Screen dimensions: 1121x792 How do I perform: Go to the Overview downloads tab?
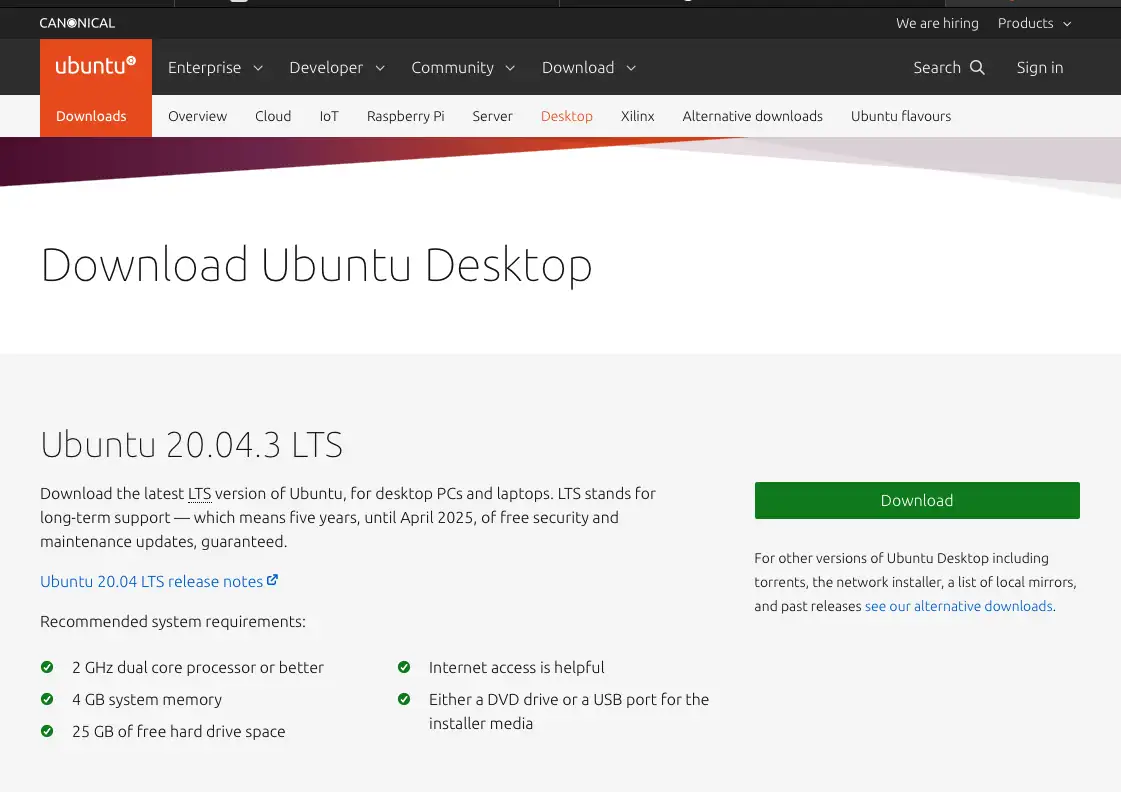[x=197, y=116]
